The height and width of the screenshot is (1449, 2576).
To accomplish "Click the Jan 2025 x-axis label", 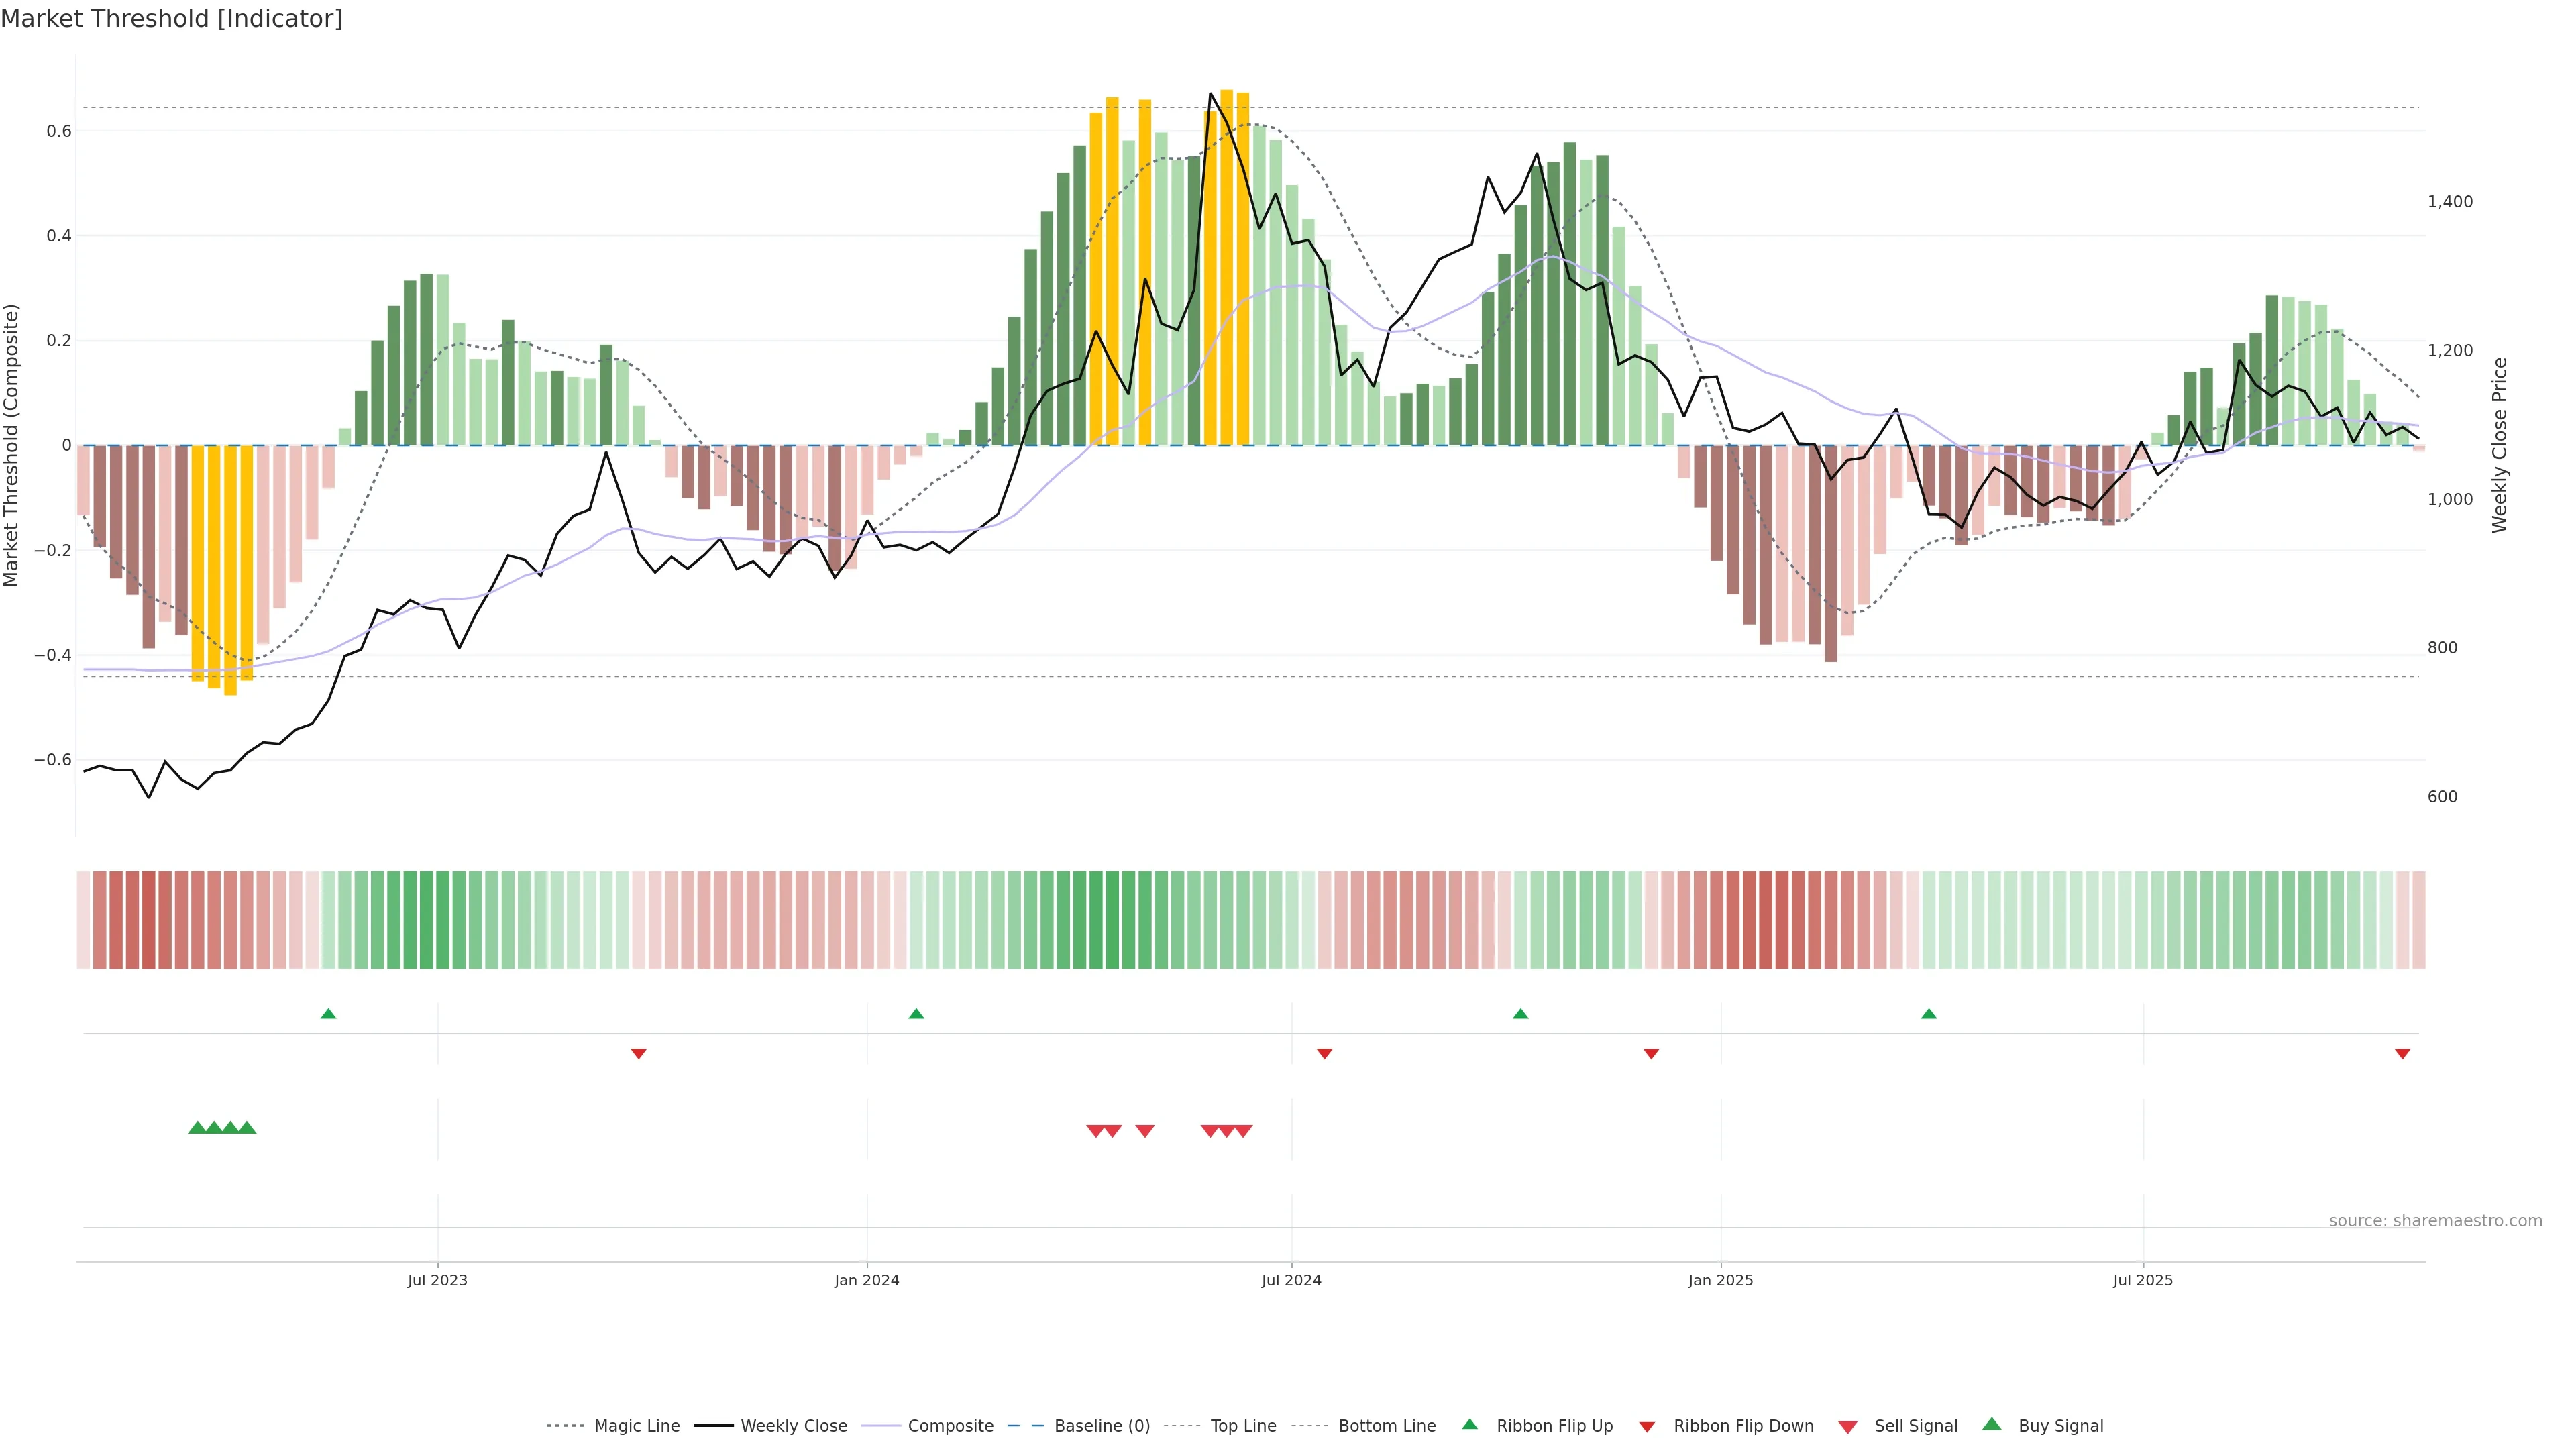I will [1720, 1281].
